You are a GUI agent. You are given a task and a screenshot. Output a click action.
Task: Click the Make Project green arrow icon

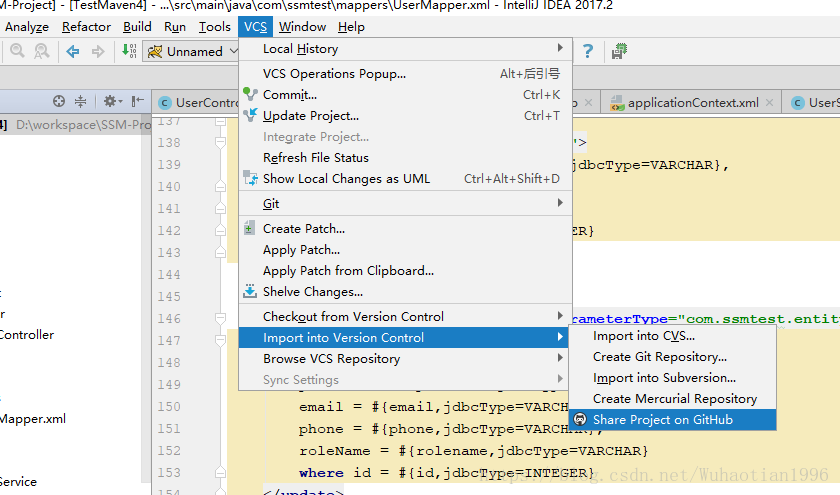point(129,51)
